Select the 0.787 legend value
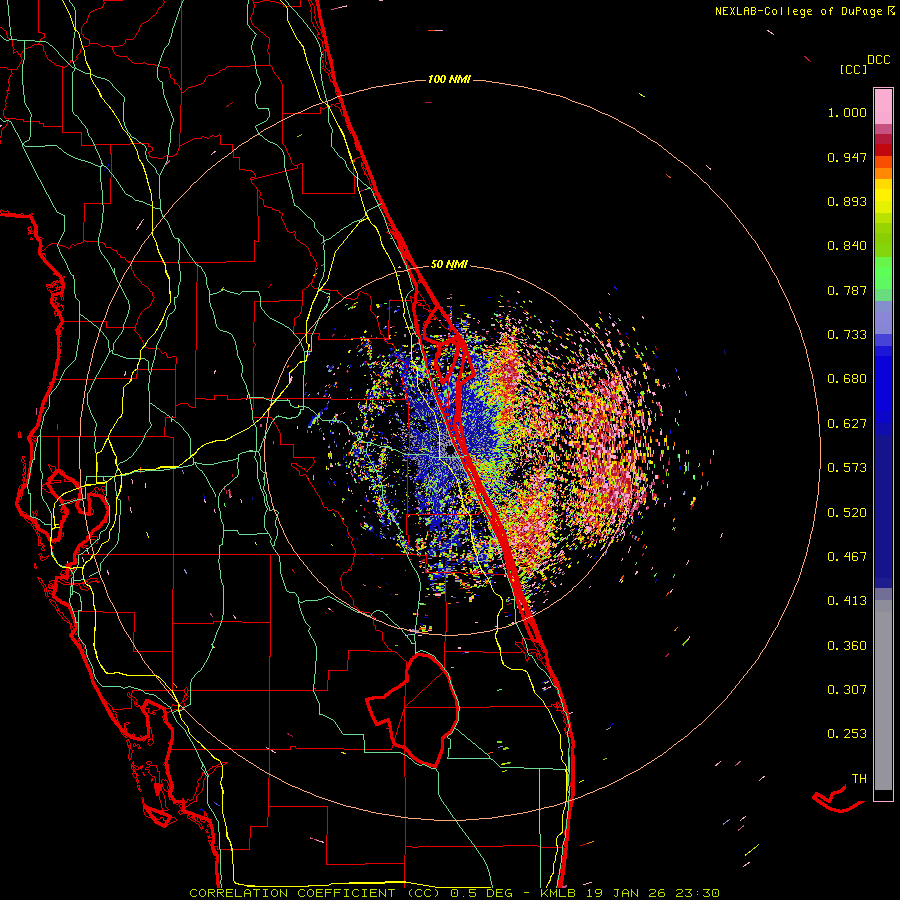This screenshot has width=900, height=900. 847,290
